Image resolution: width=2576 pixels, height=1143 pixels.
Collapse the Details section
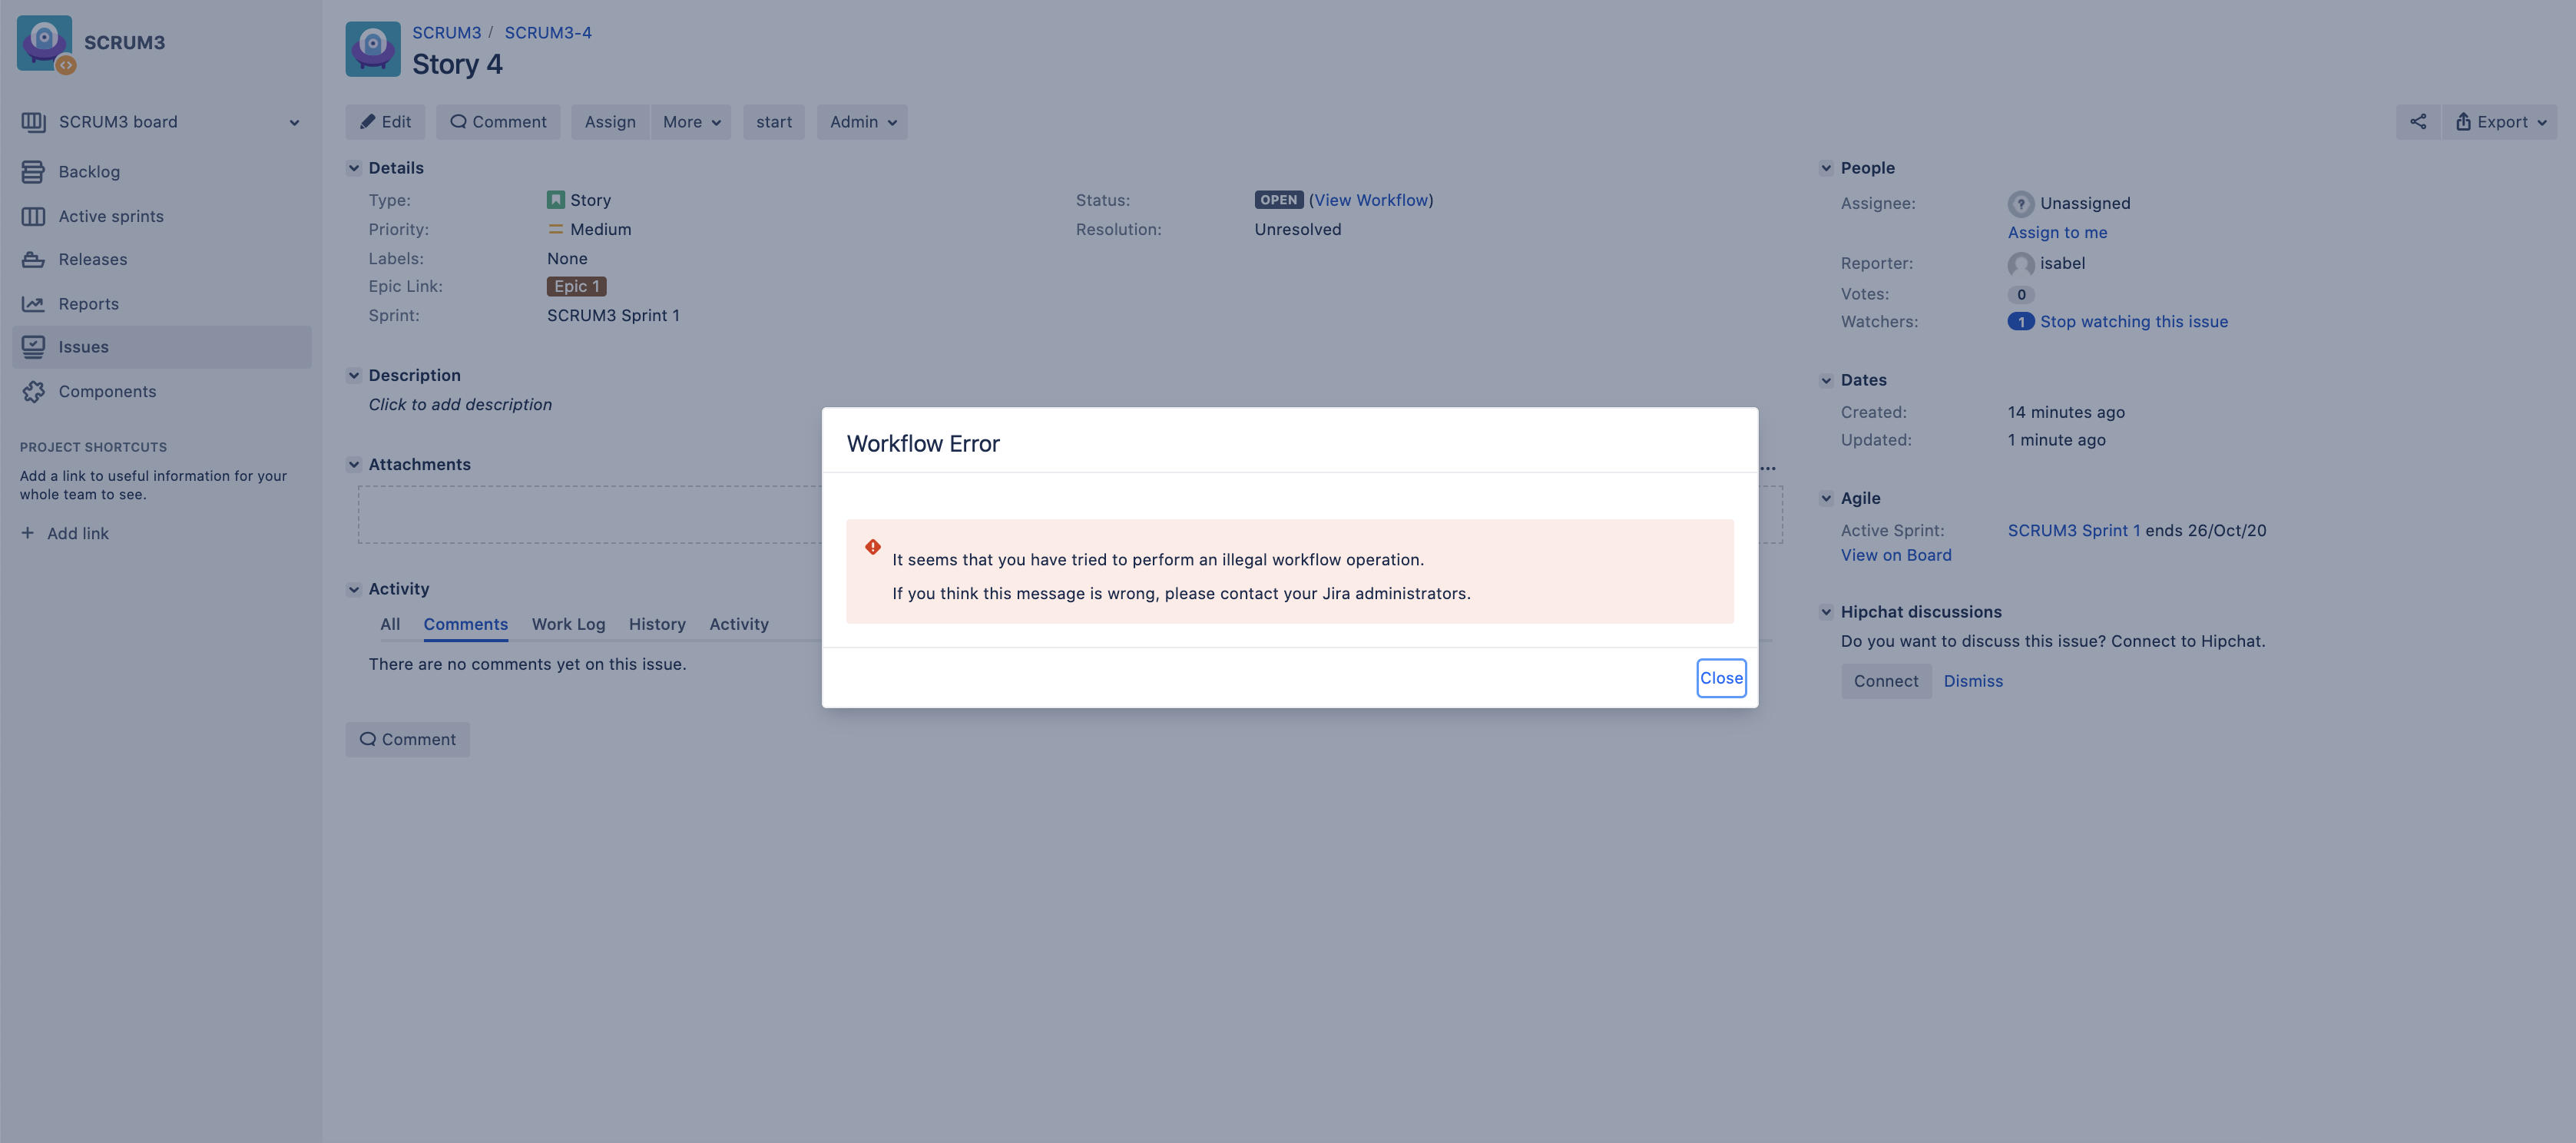click(x=354, y=168)
